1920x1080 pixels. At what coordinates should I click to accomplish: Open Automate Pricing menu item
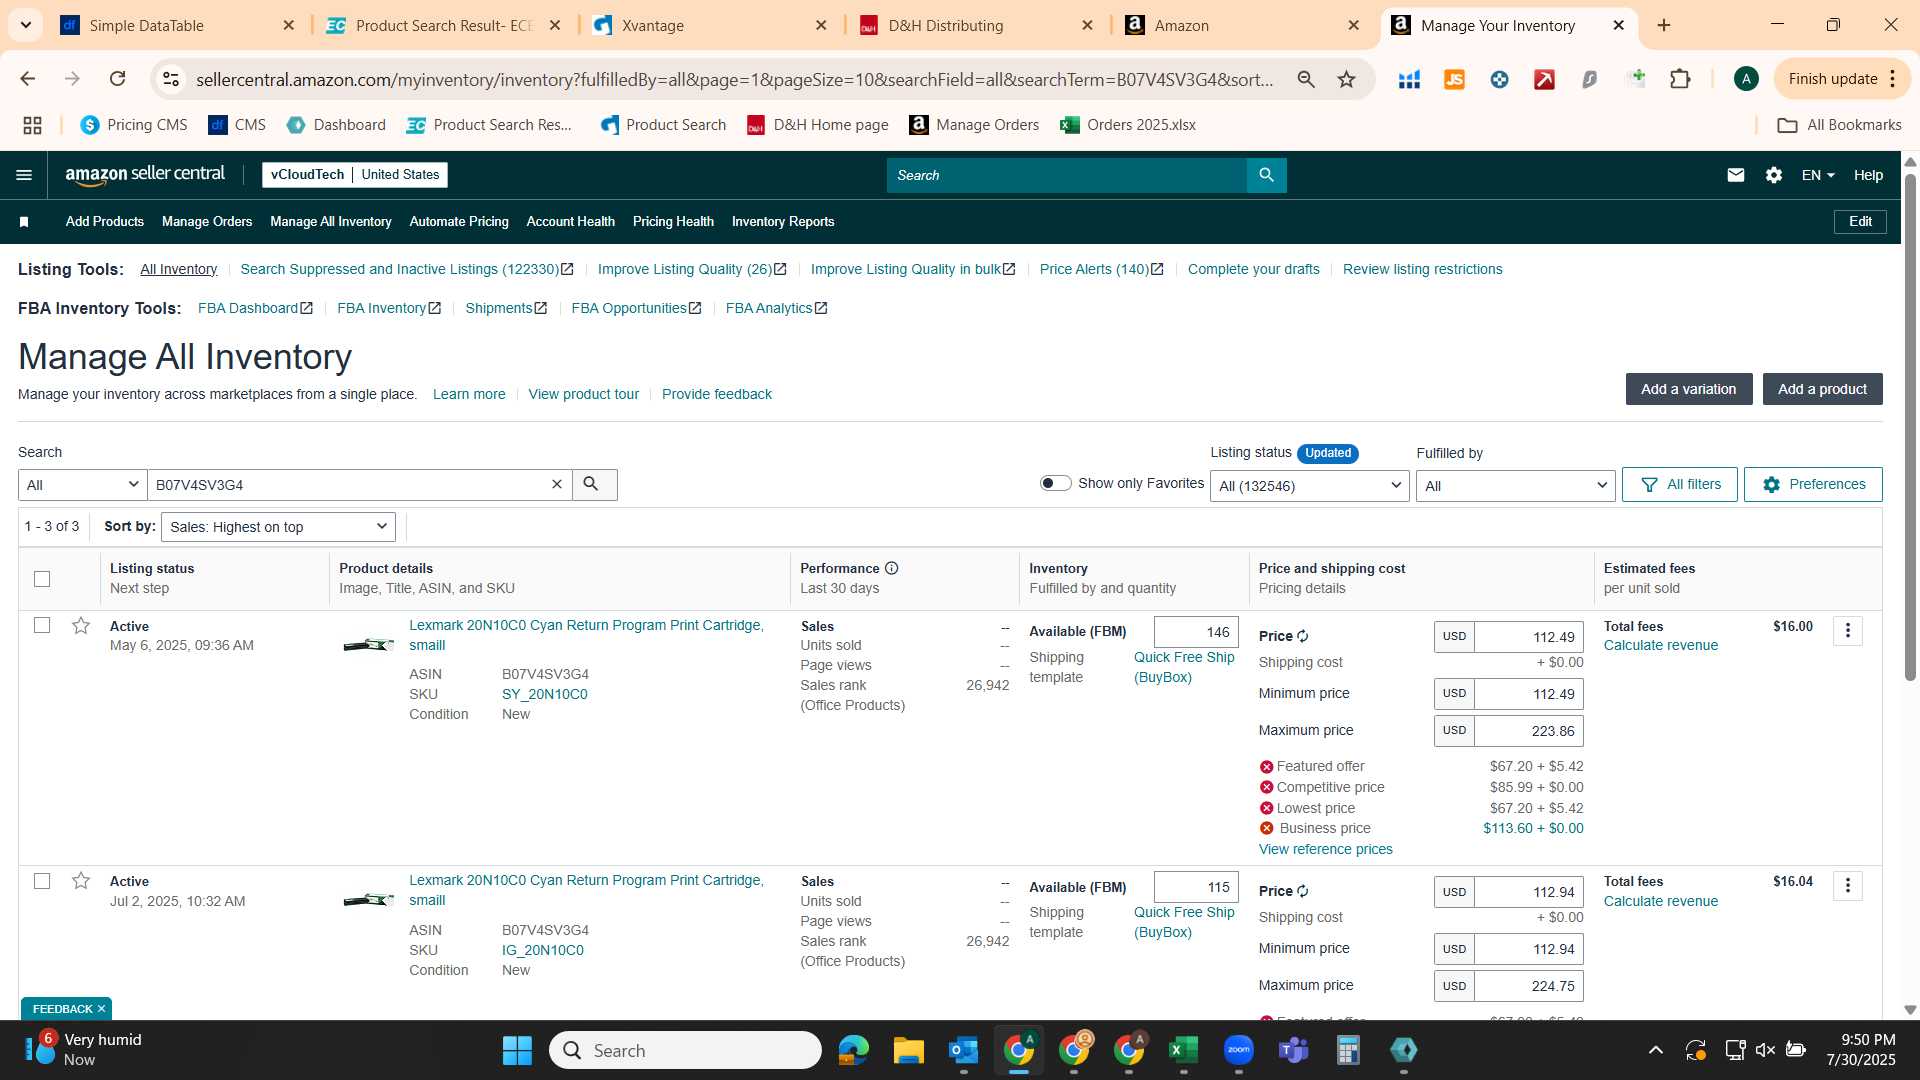point(459,222)
